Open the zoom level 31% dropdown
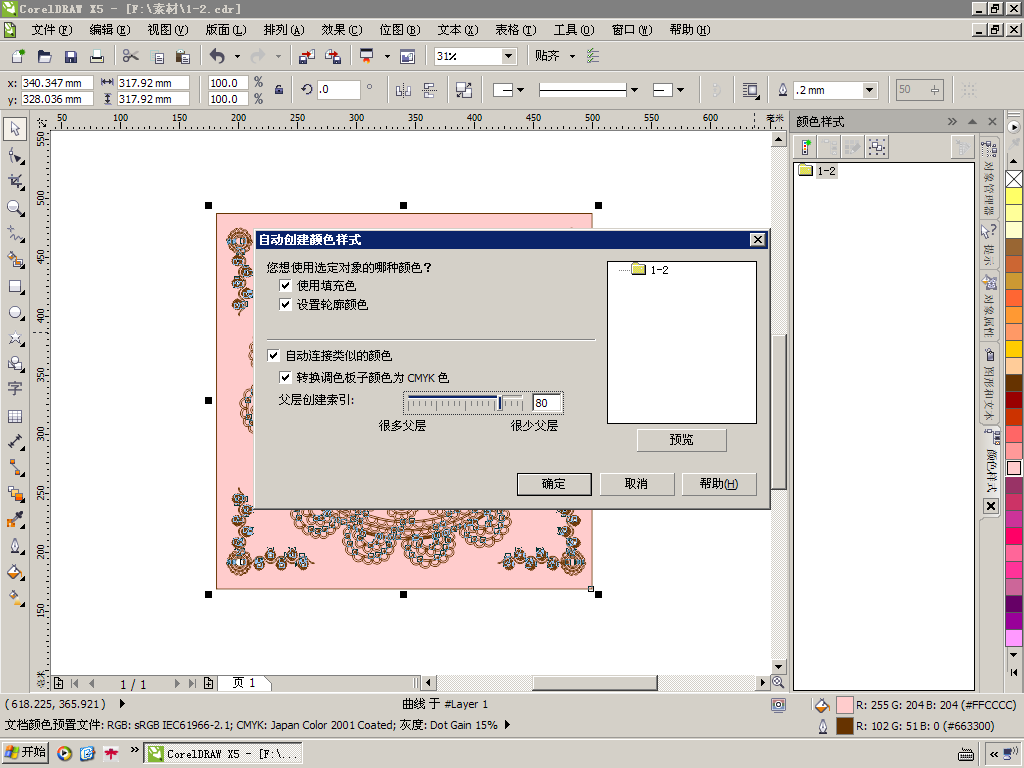This screenshot has width=1024, height=768. coord(509,56)
